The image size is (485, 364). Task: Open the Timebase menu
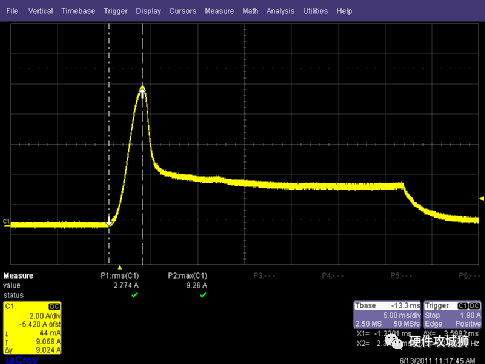point(78,11)
